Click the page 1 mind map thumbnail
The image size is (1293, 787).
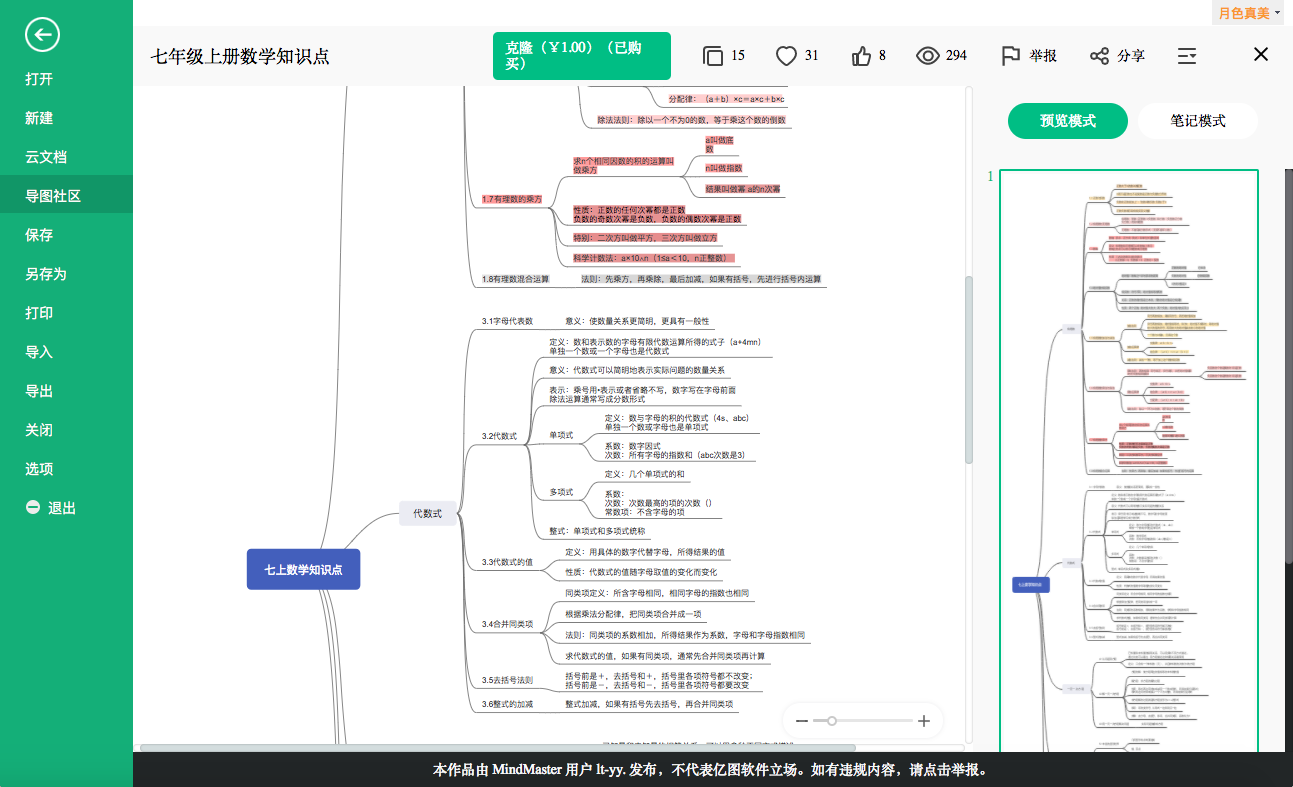[x=1129, y=461]
